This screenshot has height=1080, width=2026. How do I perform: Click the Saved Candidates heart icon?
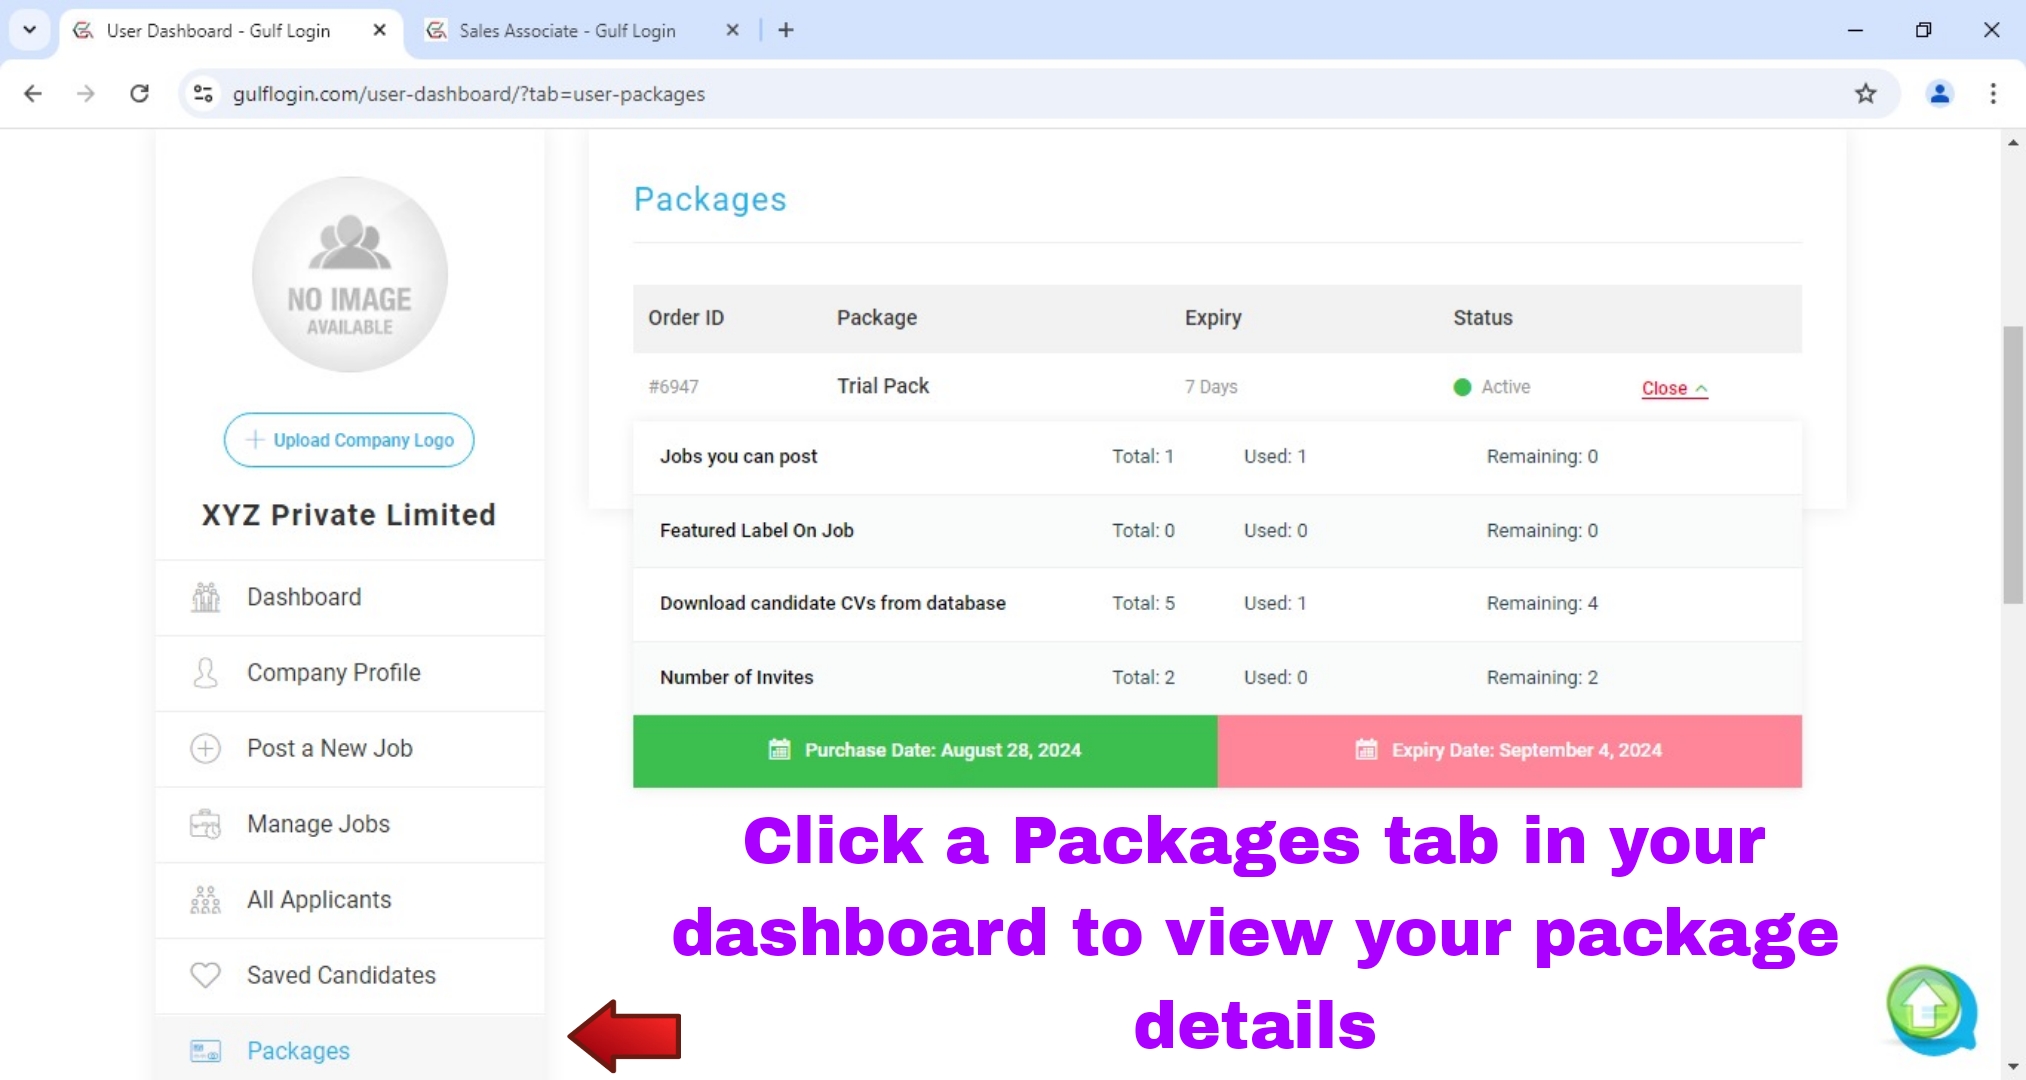coord(205,975)
